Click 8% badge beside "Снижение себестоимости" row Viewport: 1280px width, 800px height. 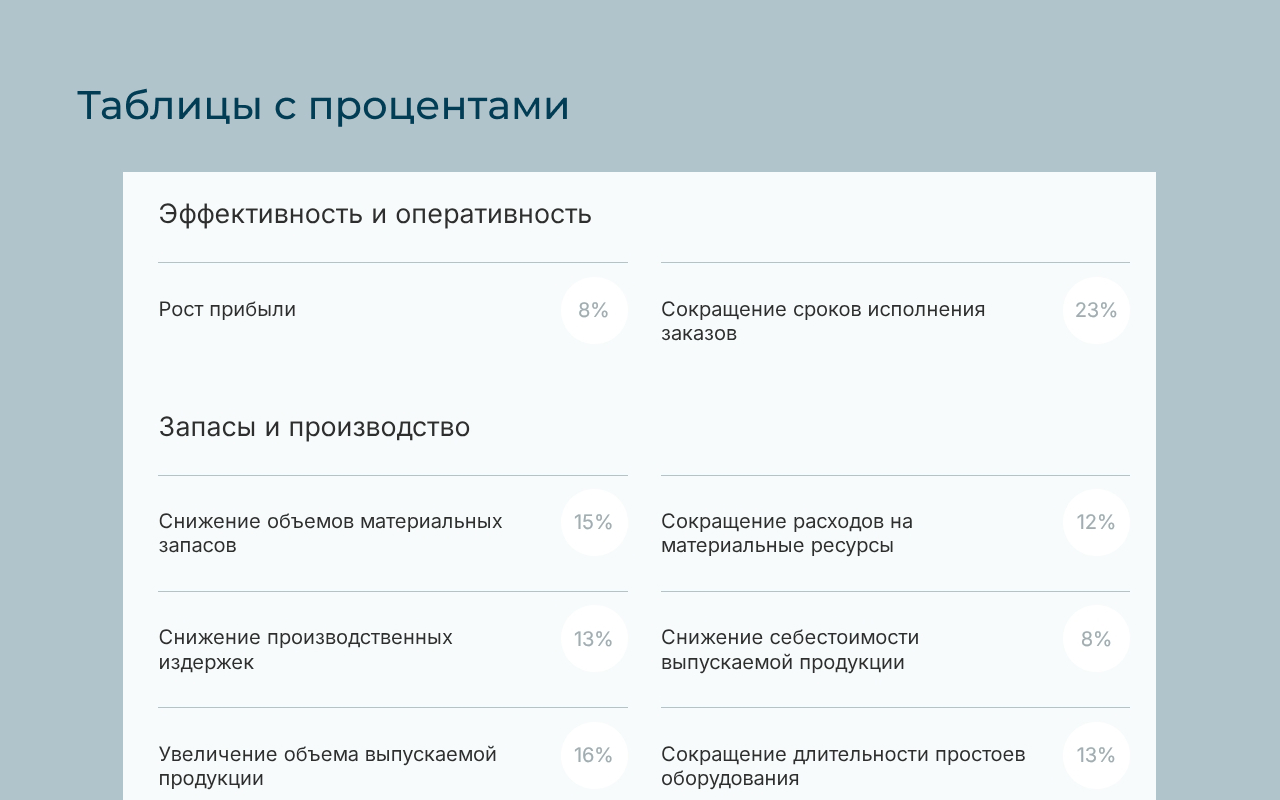click(x=1096, y=639)
